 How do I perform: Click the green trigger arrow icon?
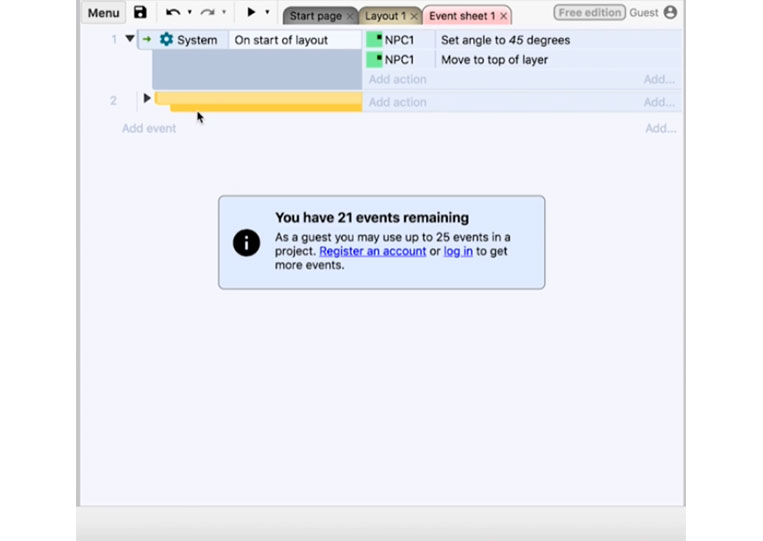tap(146, 39)
